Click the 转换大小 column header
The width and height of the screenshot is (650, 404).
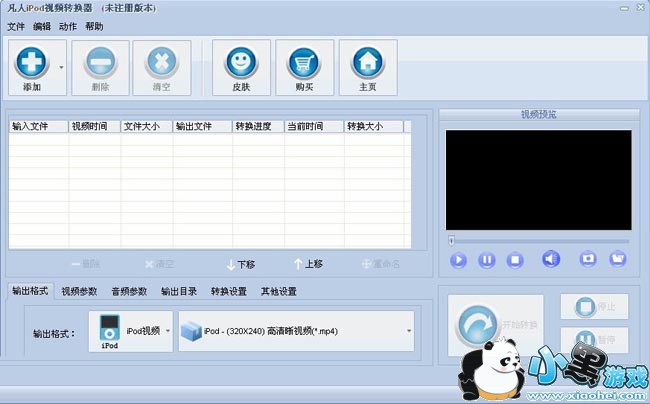pos(374,126)
